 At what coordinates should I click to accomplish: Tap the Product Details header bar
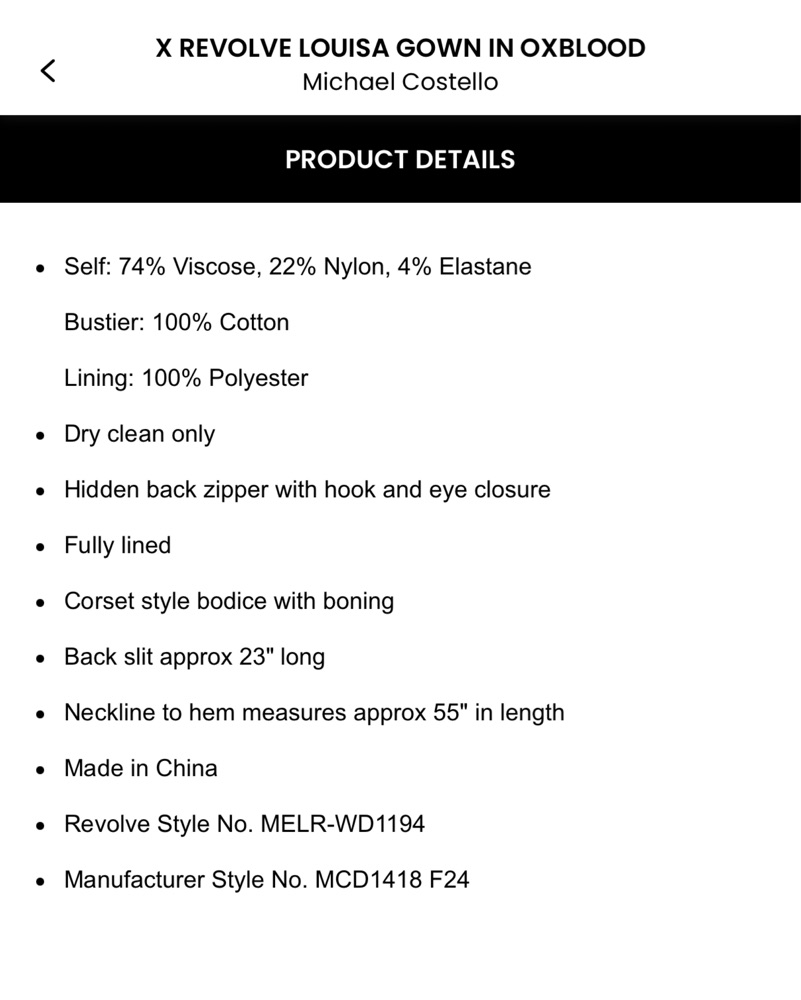click(x=400, y=159)
